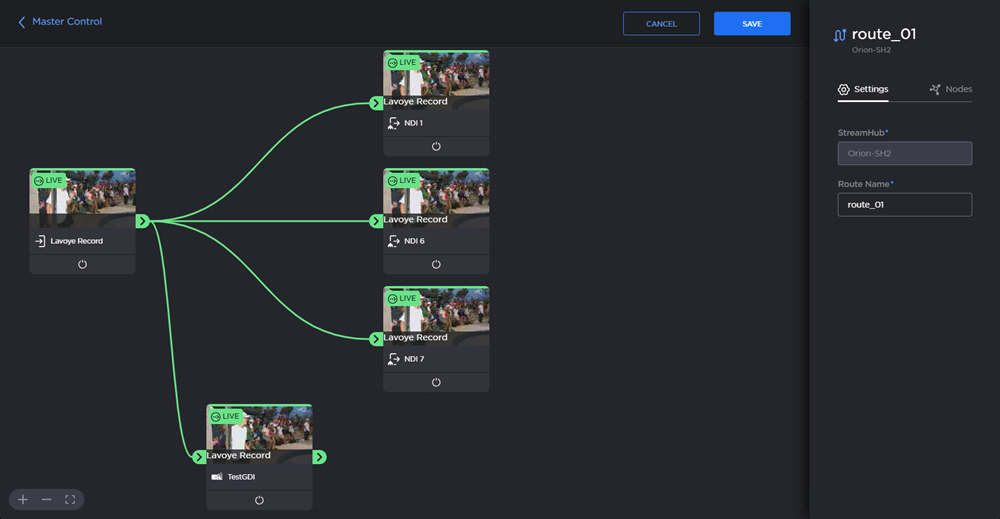Viewport: 1000px width, 519px height.
Task: Click the Route Name input field
Action: pyautogui.click(x=904, y=204)
